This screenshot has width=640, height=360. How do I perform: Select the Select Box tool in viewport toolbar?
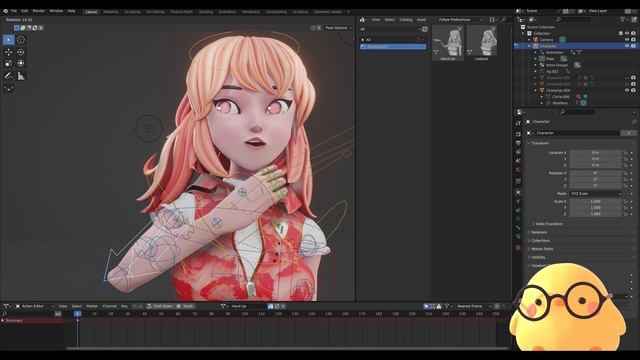pyautogui.click(x=9, y=40)
